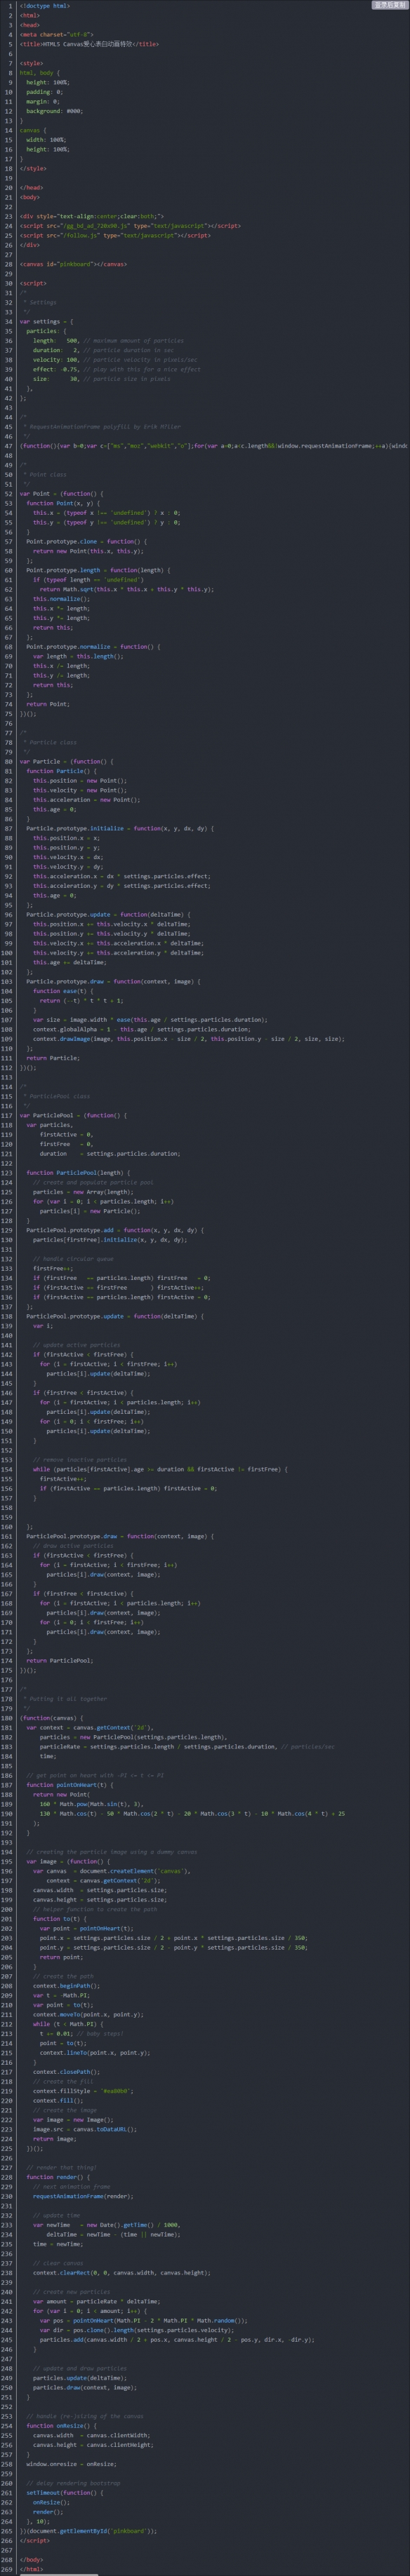Click the 'context.drawImage' line
The height and width of the screenshot is (2576, 410).
pyautogui.click(x=189, y=1039)
